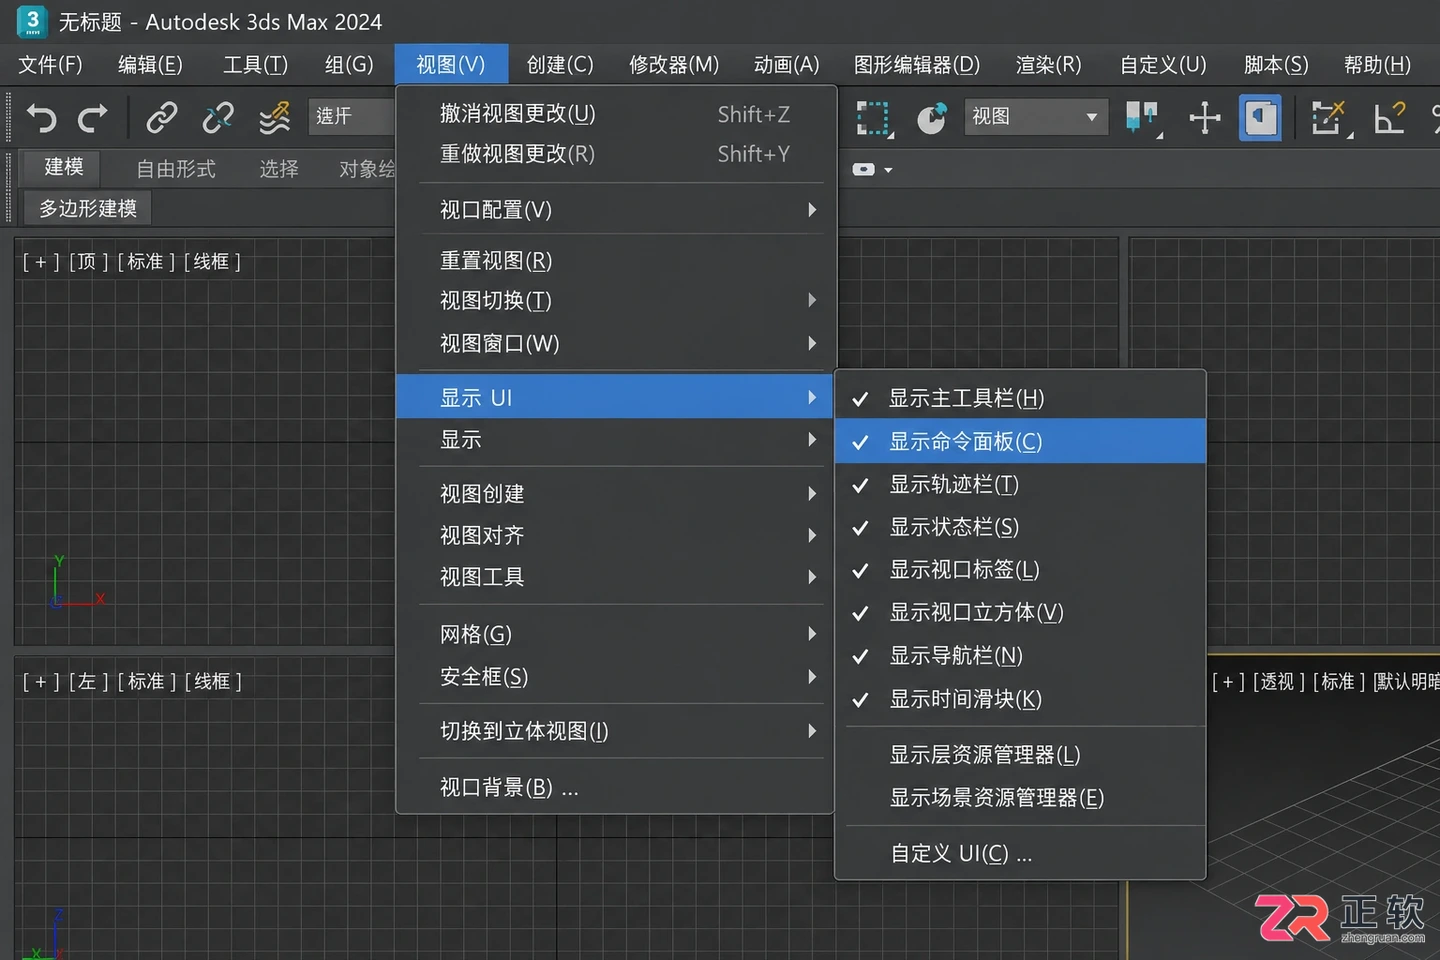Image resolution: width=1440 pixels, height=960 pixels.
Task: Uncheck 显示轨迹栏(T) in the submenu
Action: point(1020,484)
